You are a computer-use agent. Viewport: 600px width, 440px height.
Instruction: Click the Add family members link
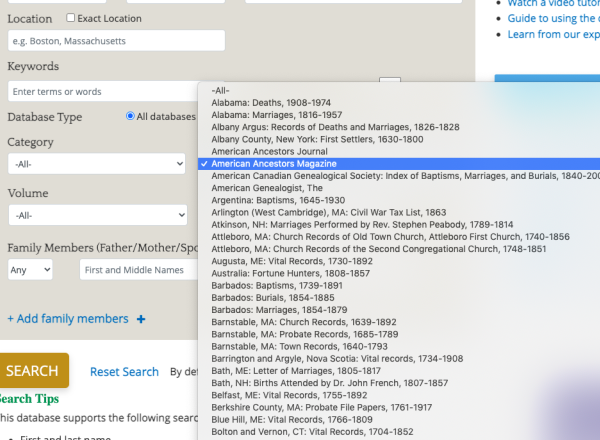(68, 319)
